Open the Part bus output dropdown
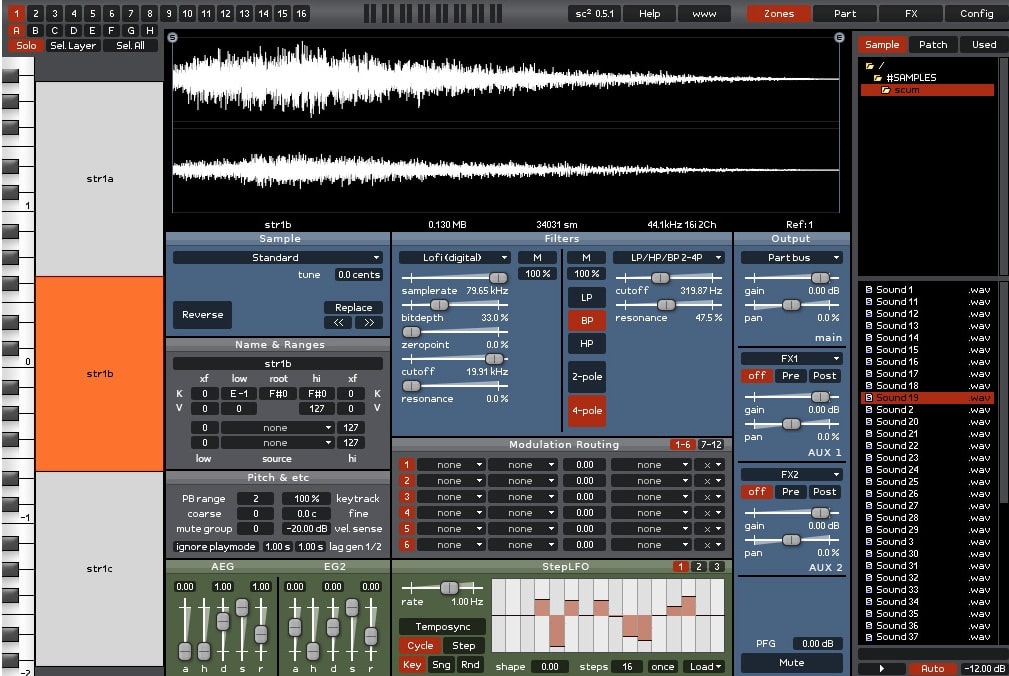Image resolution: width=1009 pixels, height=676 pixels. pos(790,257)
